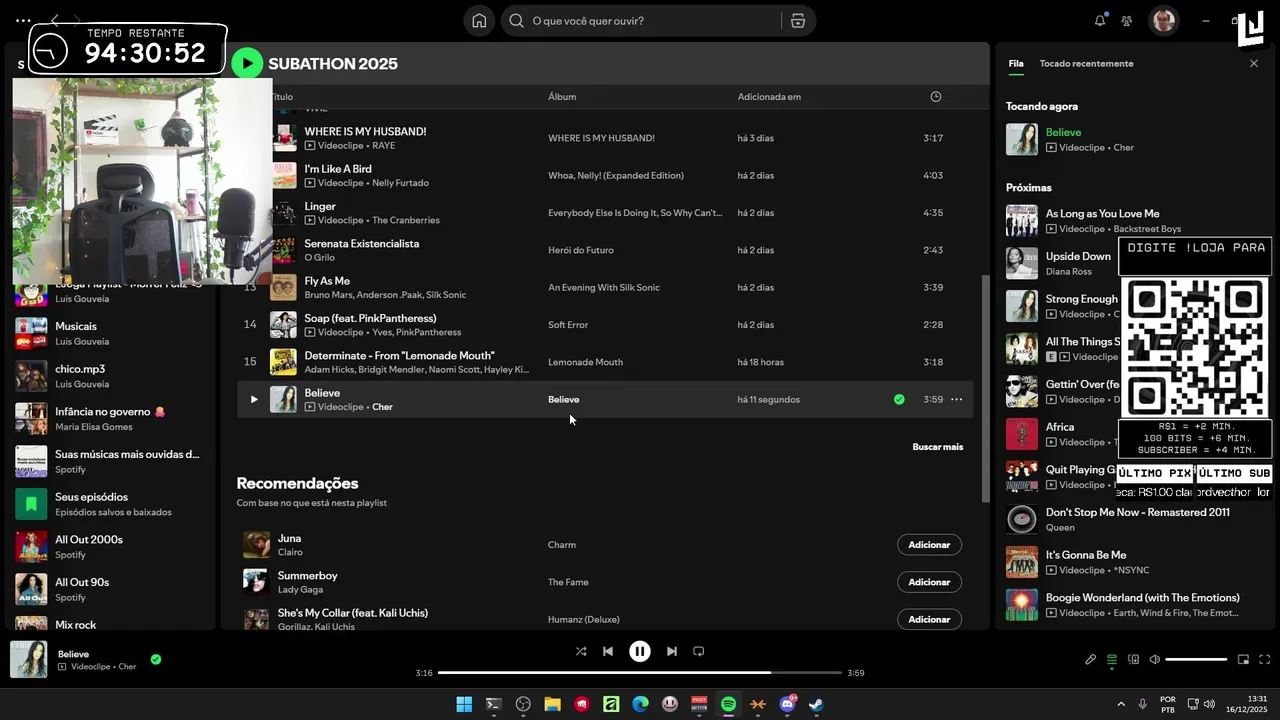Image resolution: width=1280 pixels, height=720 pixels.
Task: Toggle repeat mode
Action: (x=699, y=651)
